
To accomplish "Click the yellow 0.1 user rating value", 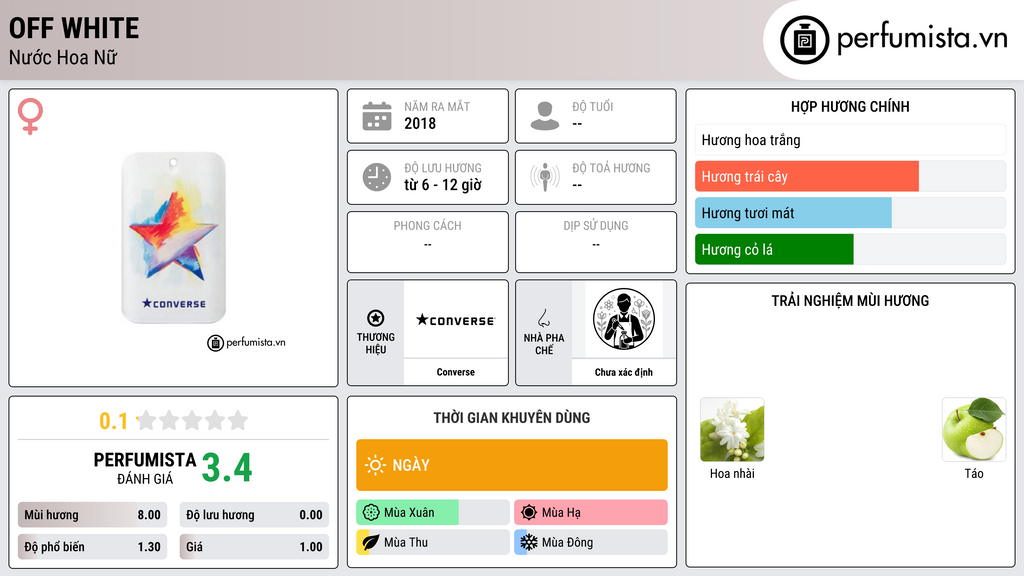I will coord(114,421).
